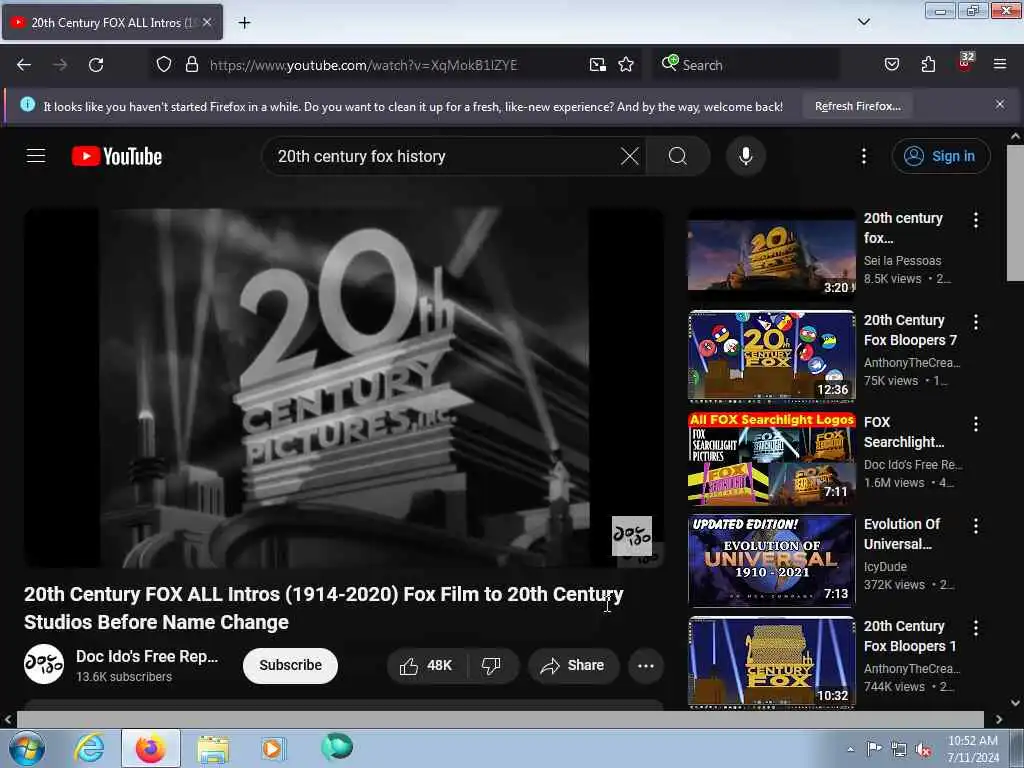Screen dimensions: 1024x768
Task: Click FOX Searchlight title link
Action: 904,432
